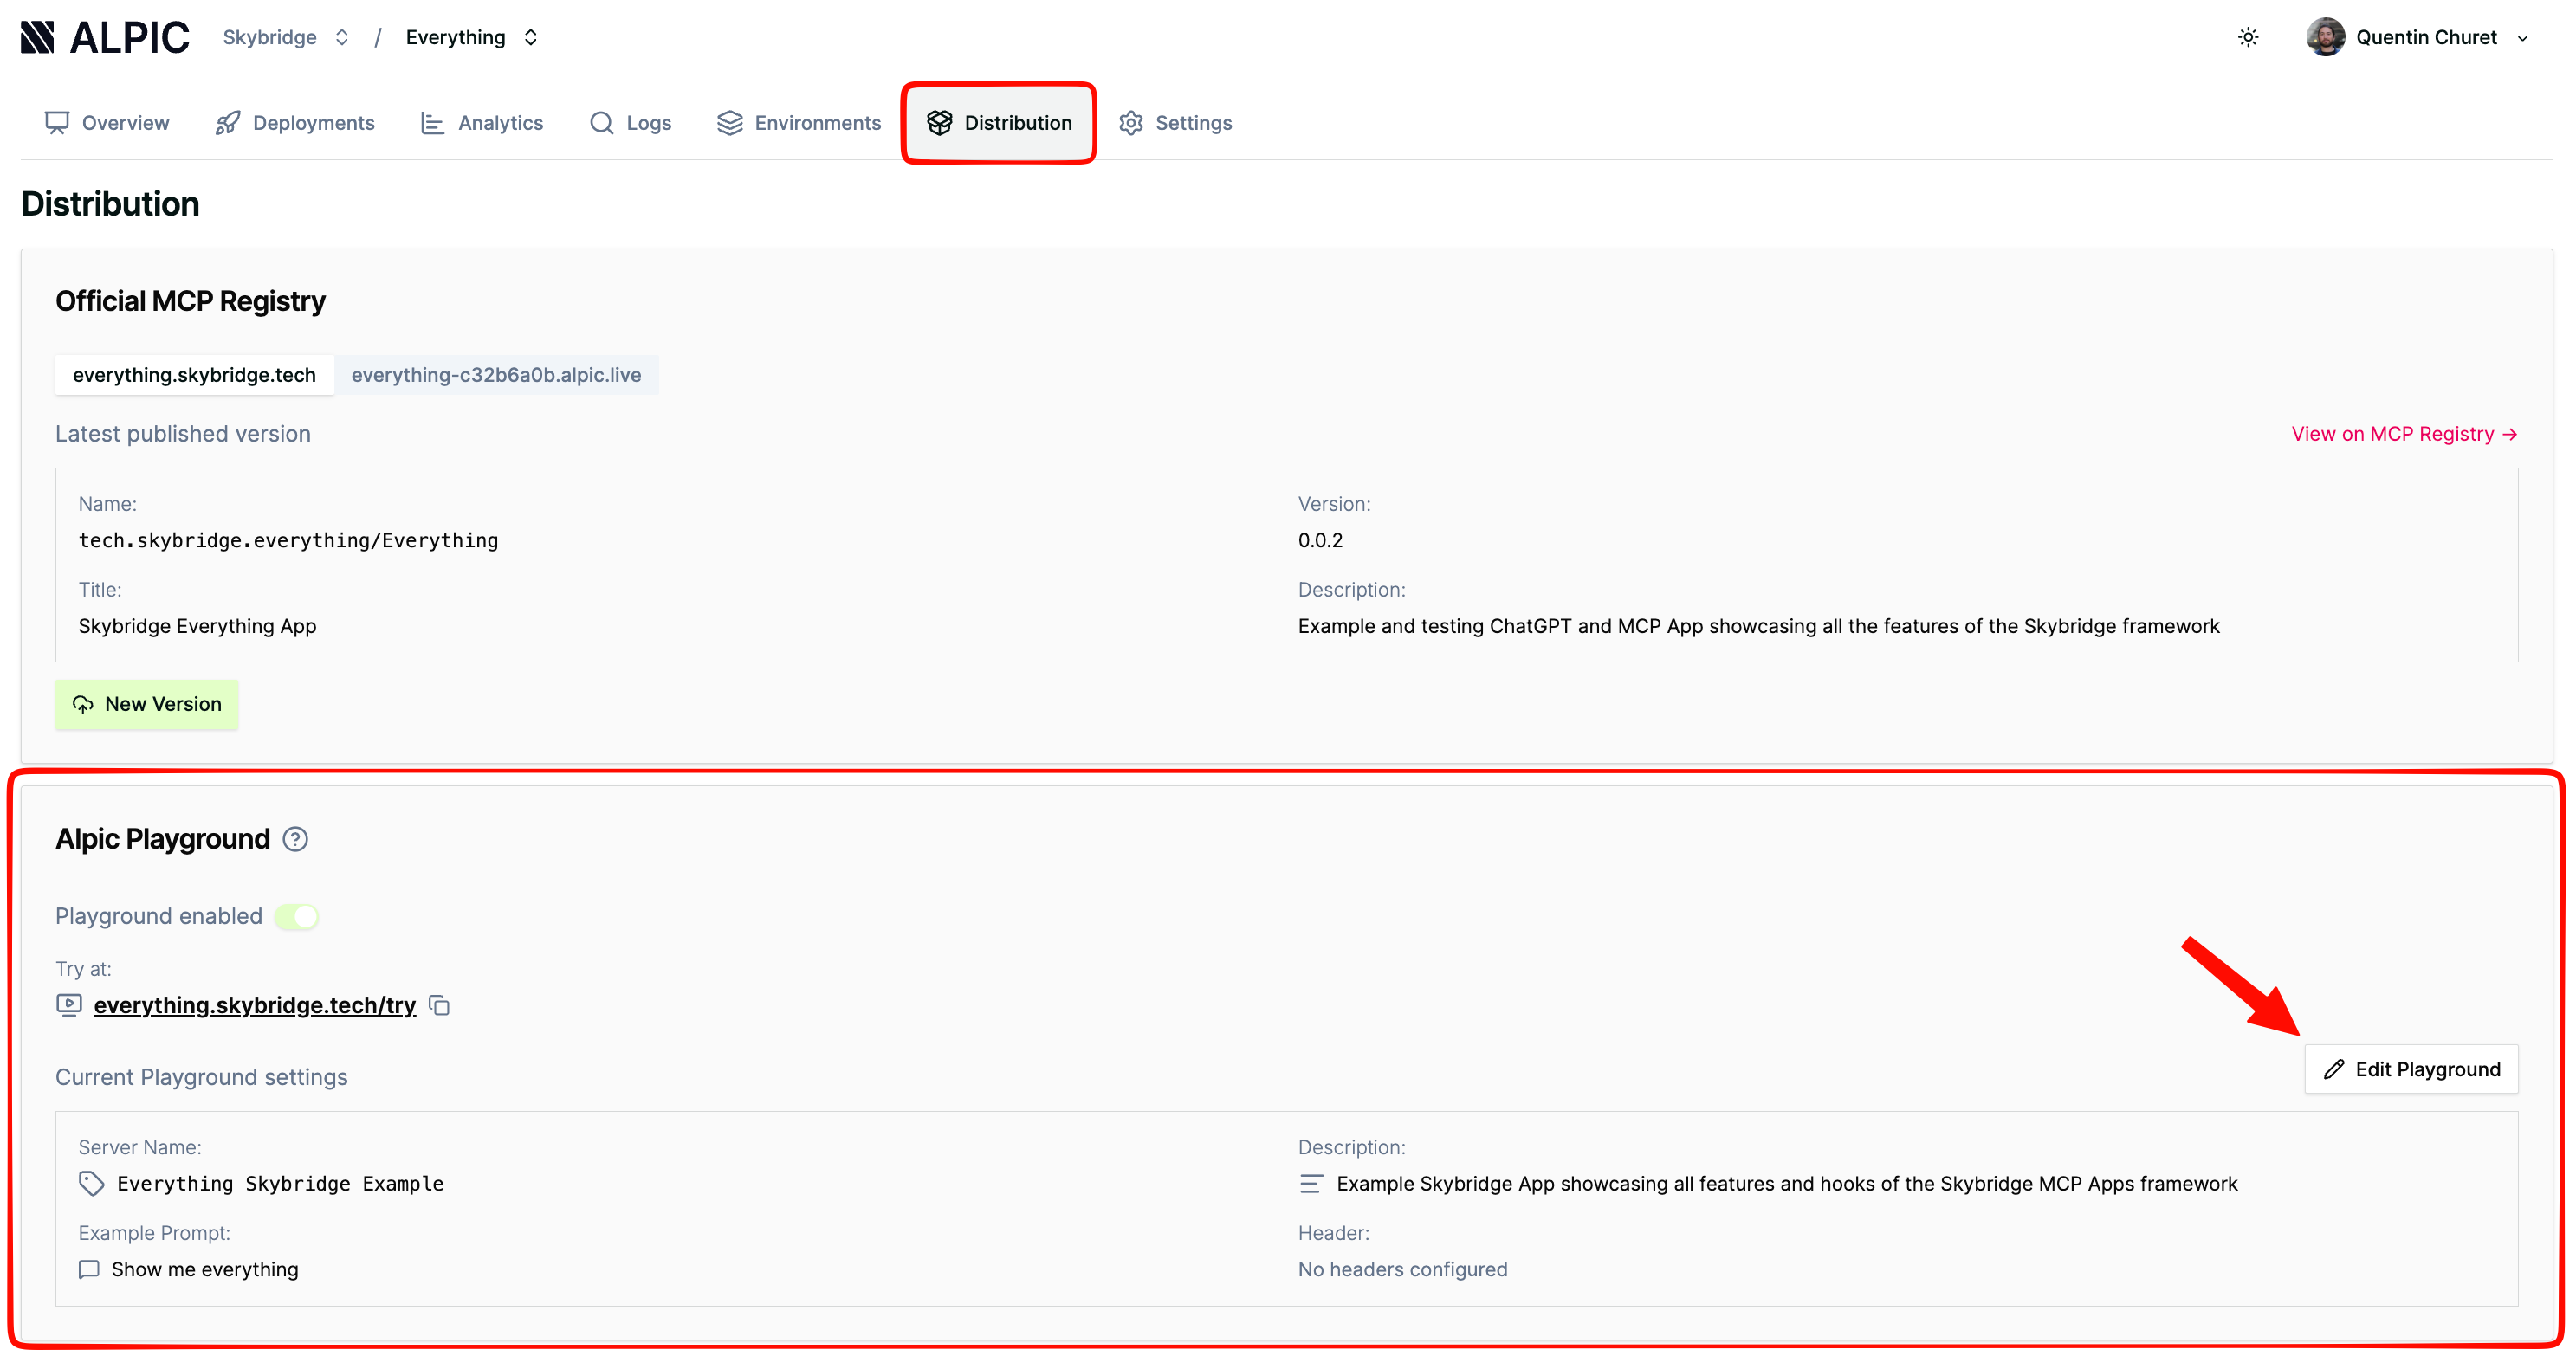The image size is (2576, 1356).
Task: Expand the Everything project switcher
Action: tap(531, 37)
